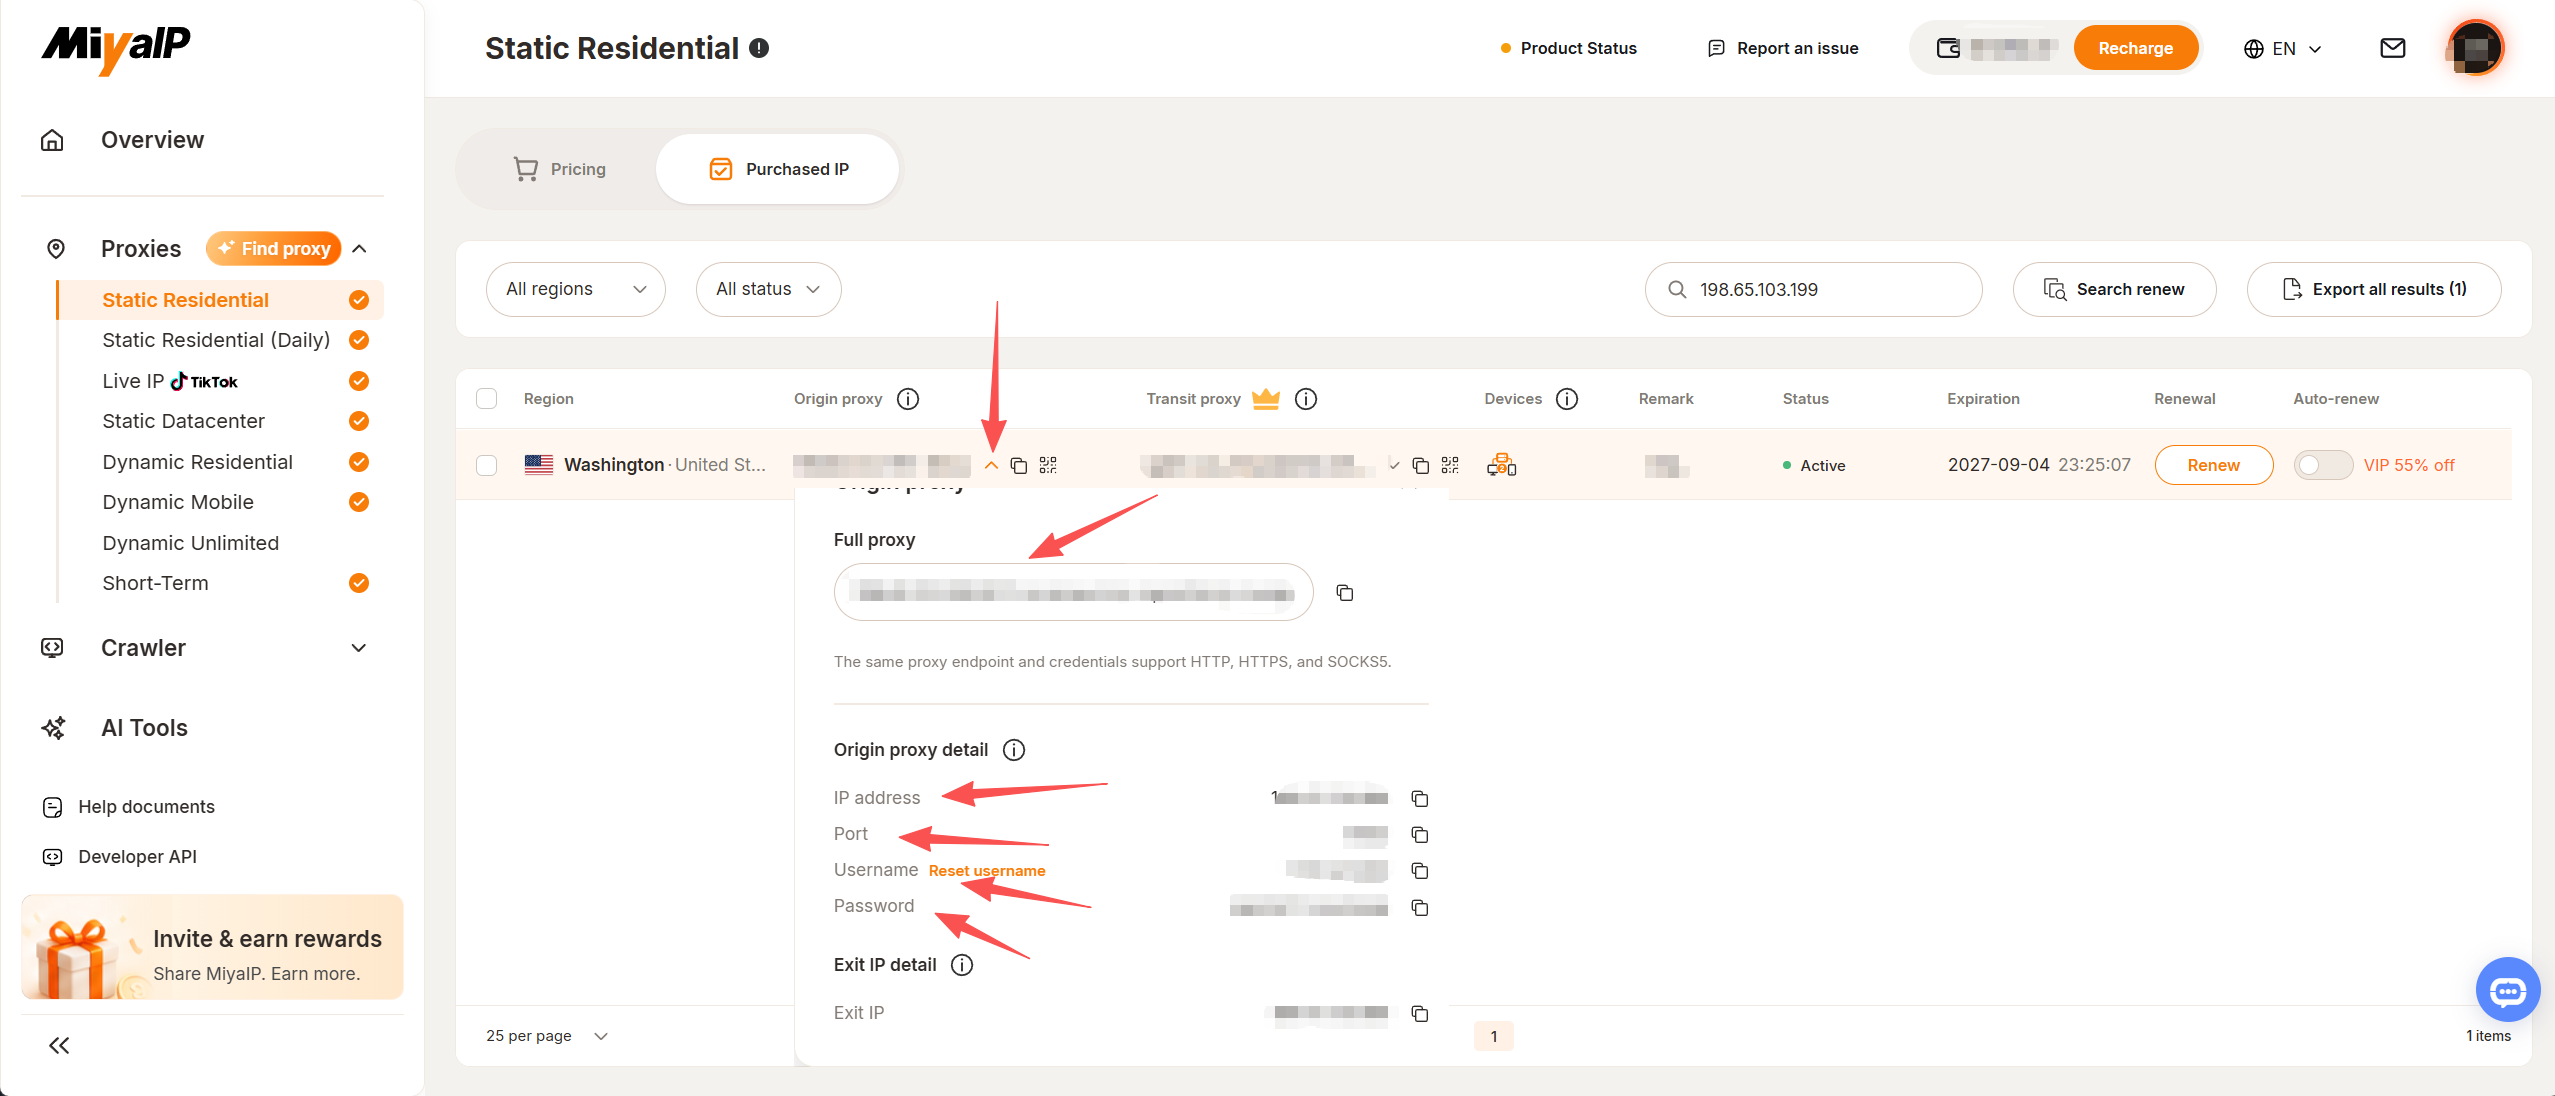
Task: Click Report an issue
Action: tap(1783, 48)
